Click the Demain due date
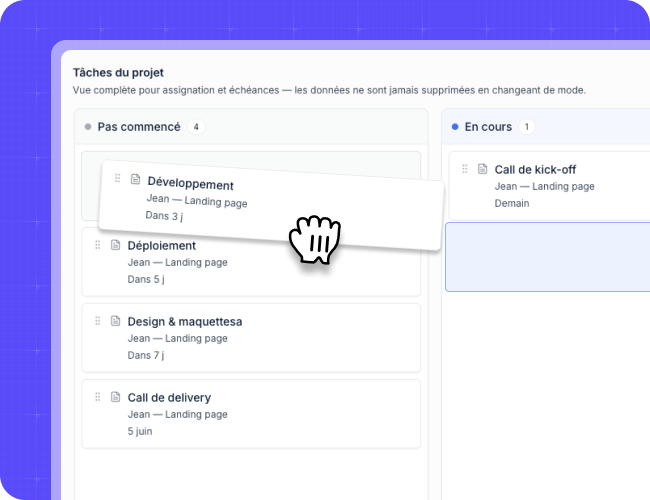This screenshot has width=650, height=500. tap(512, 203)
